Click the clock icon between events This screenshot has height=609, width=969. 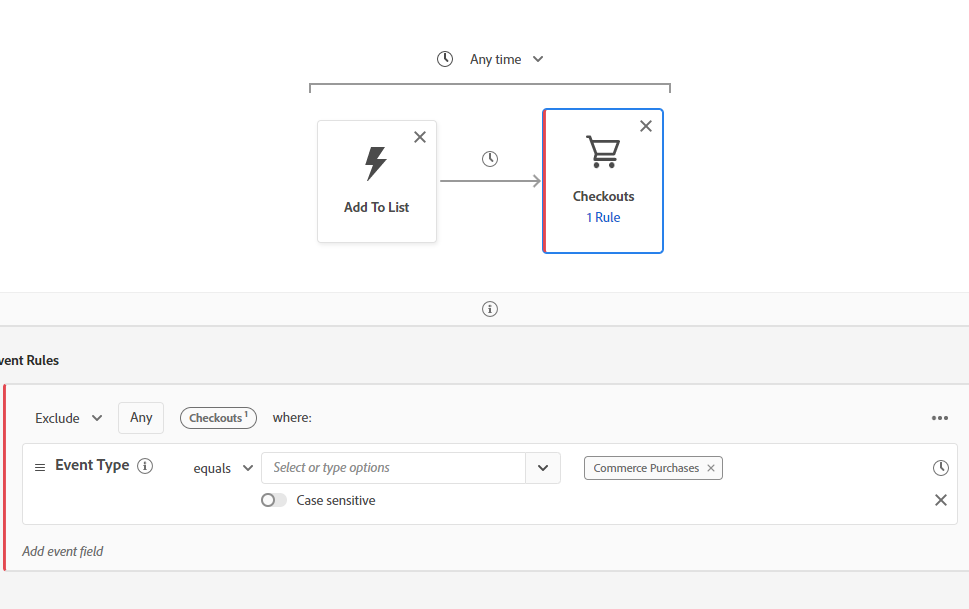[490, 159]
